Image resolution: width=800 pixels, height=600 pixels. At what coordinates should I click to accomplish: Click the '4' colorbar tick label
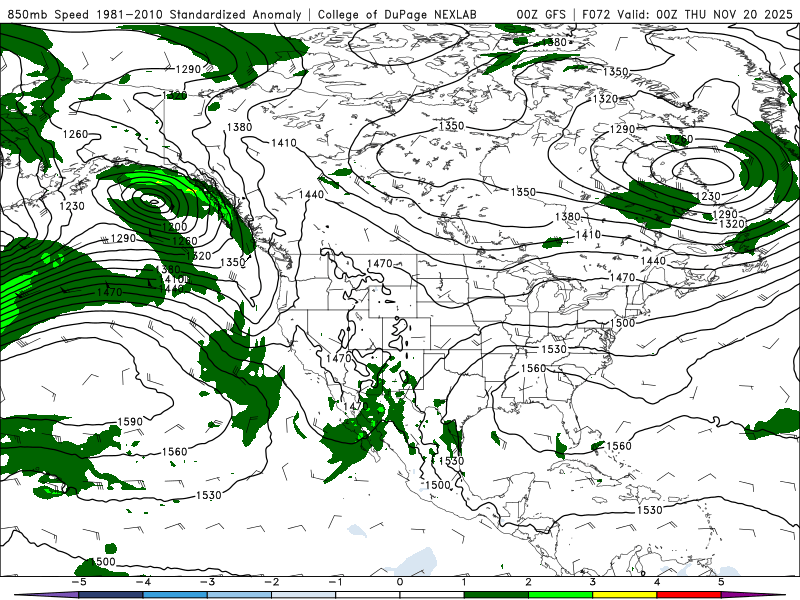tap(657, 582)
